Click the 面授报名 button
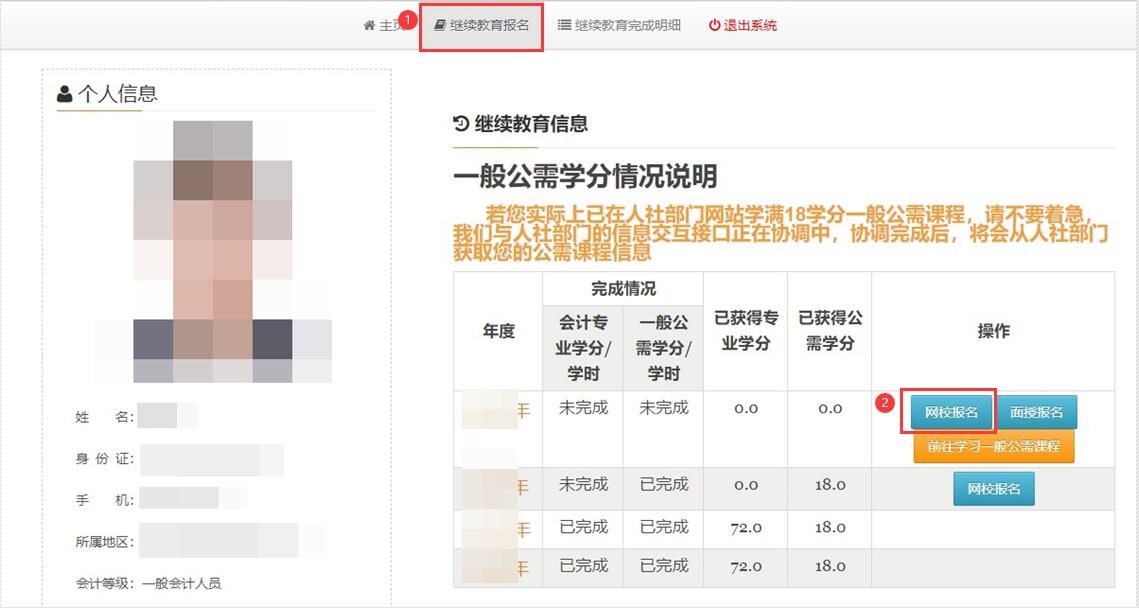 1037,410
